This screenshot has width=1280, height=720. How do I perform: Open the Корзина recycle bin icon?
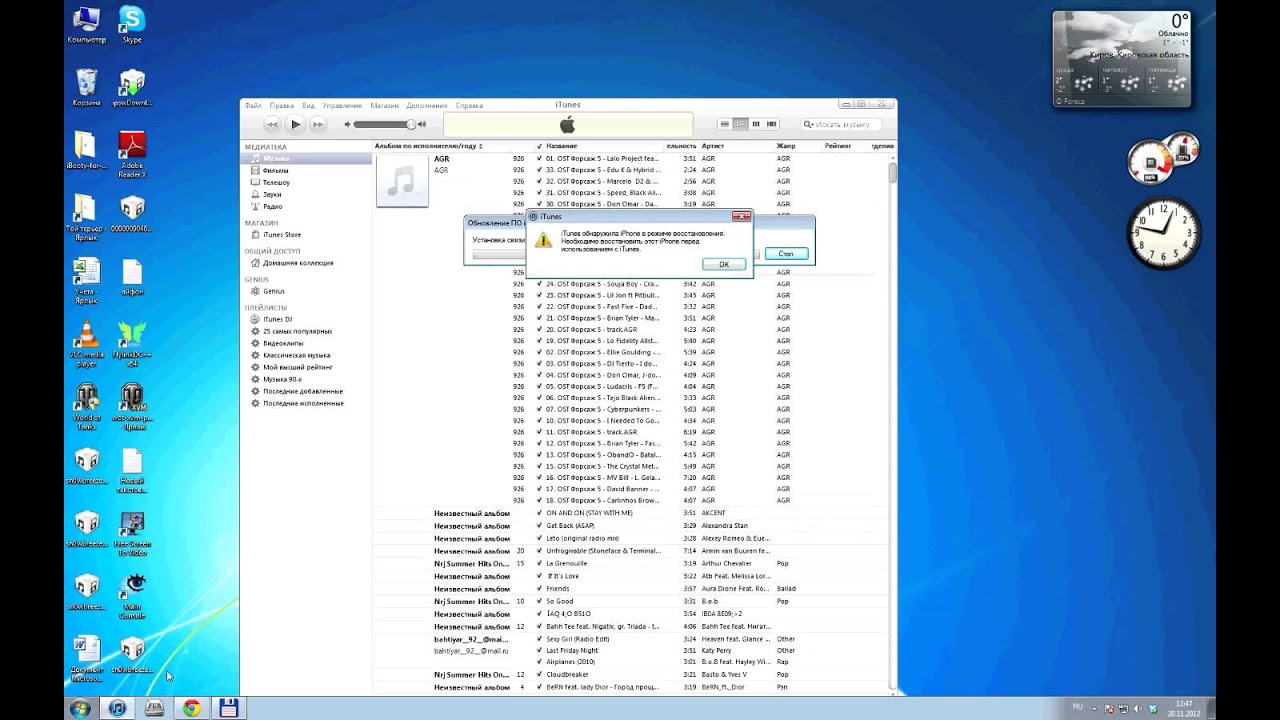(87, 88)
